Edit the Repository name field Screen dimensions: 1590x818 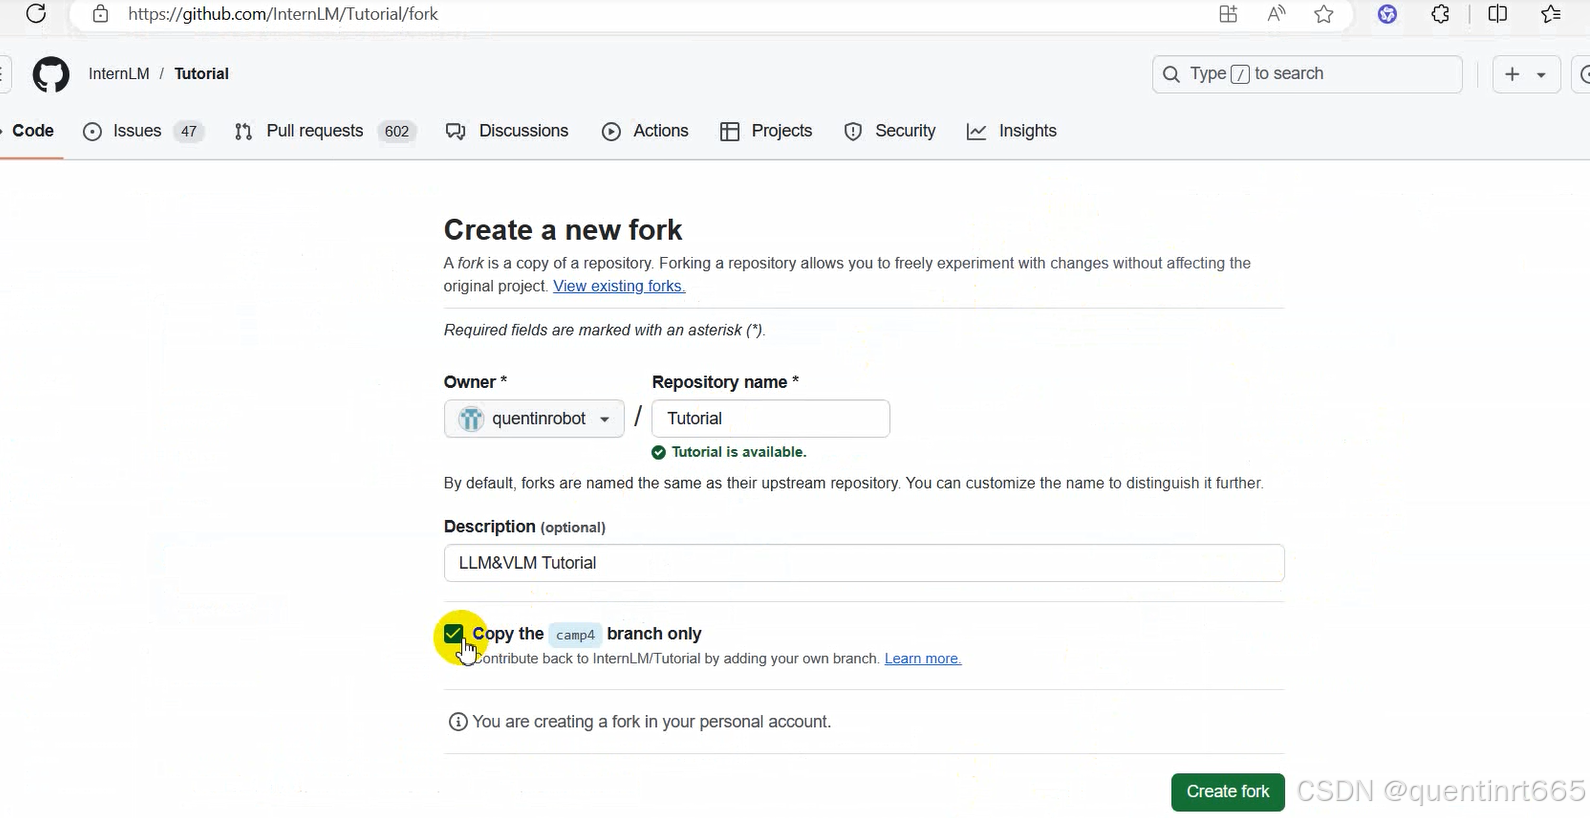(x=770, y=419)
